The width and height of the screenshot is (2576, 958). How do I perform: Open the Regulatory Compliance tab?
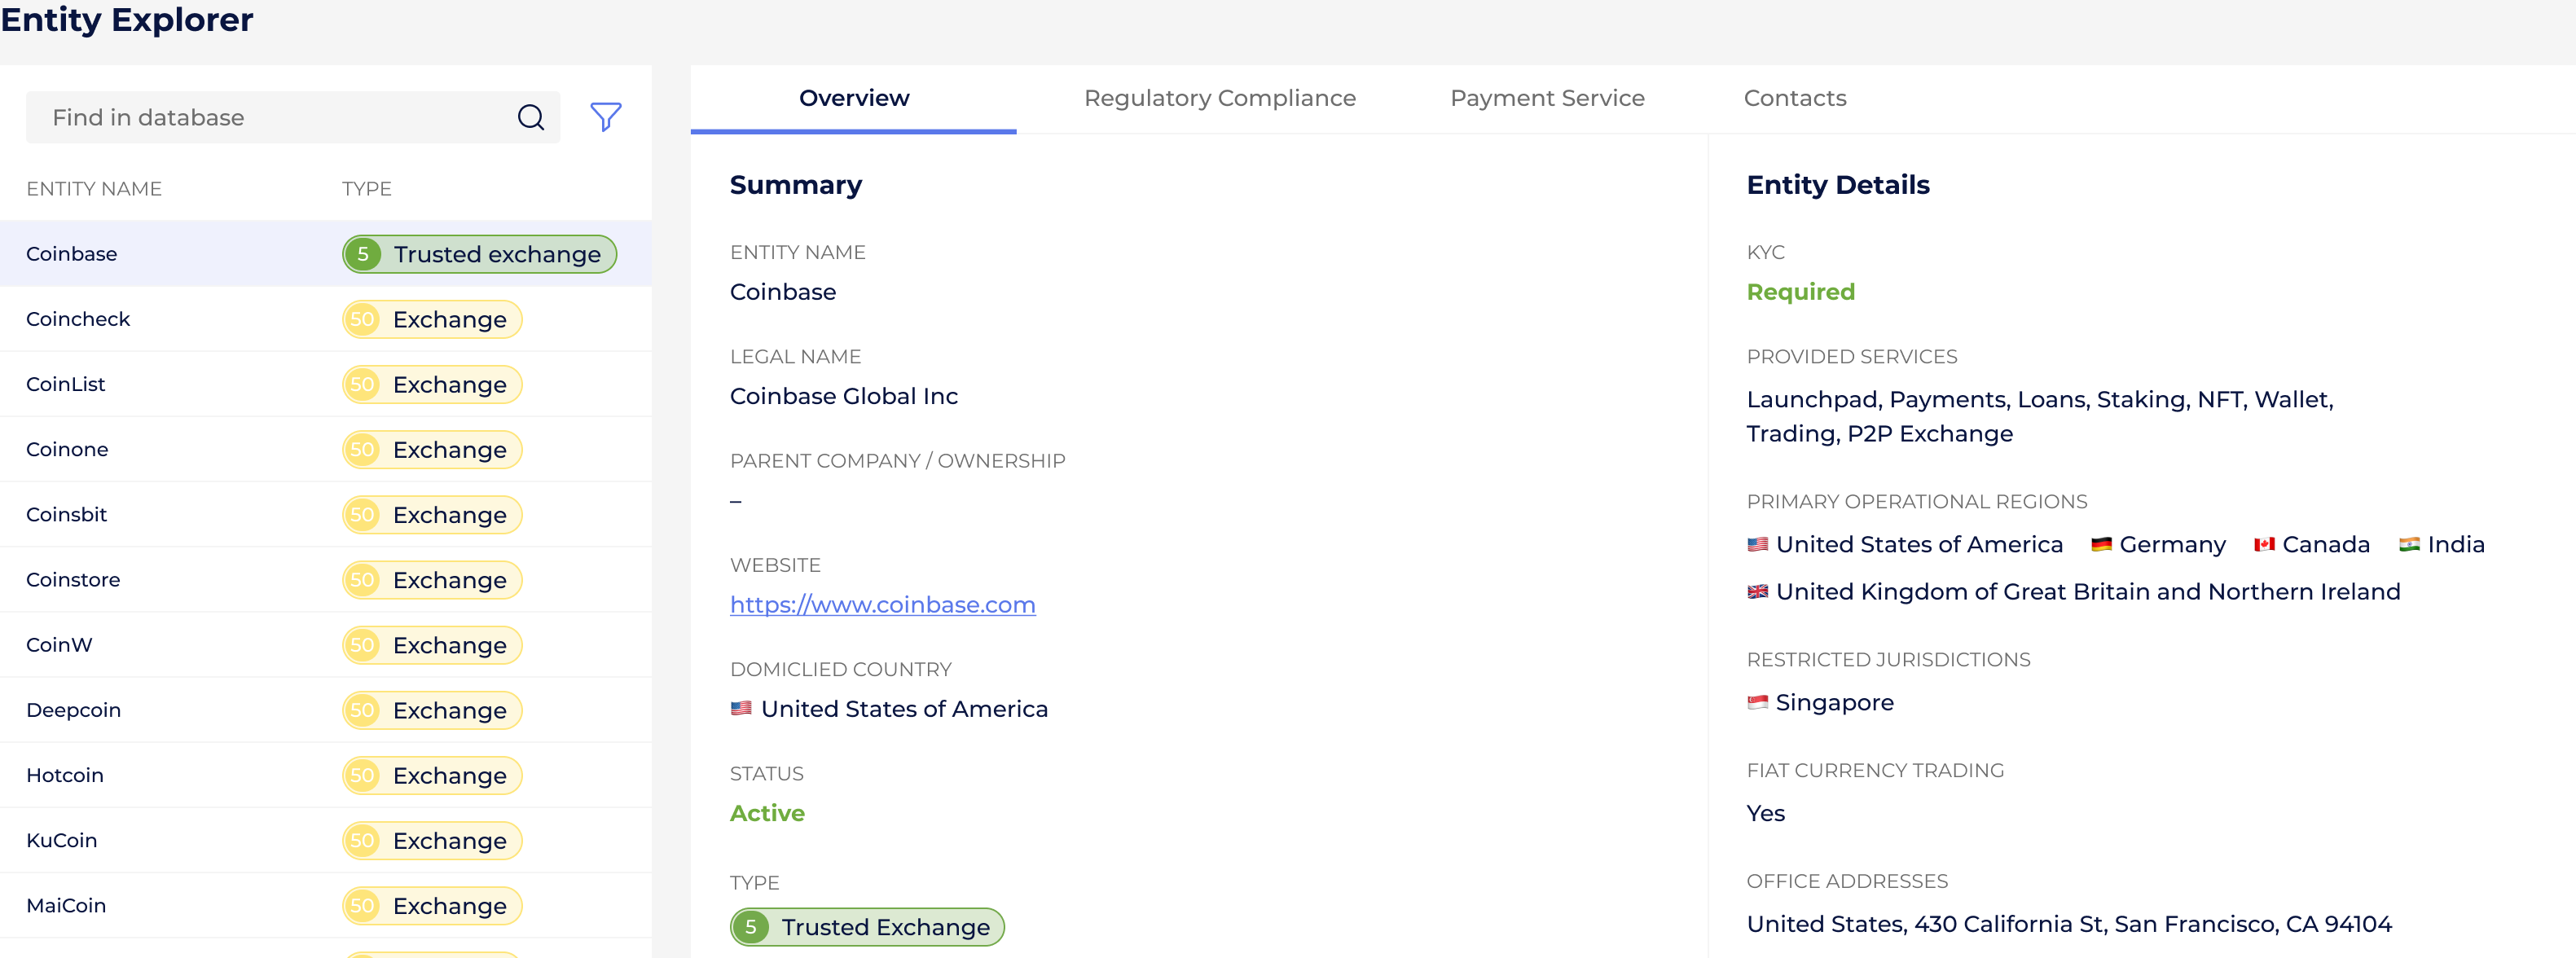point(1219,98)
